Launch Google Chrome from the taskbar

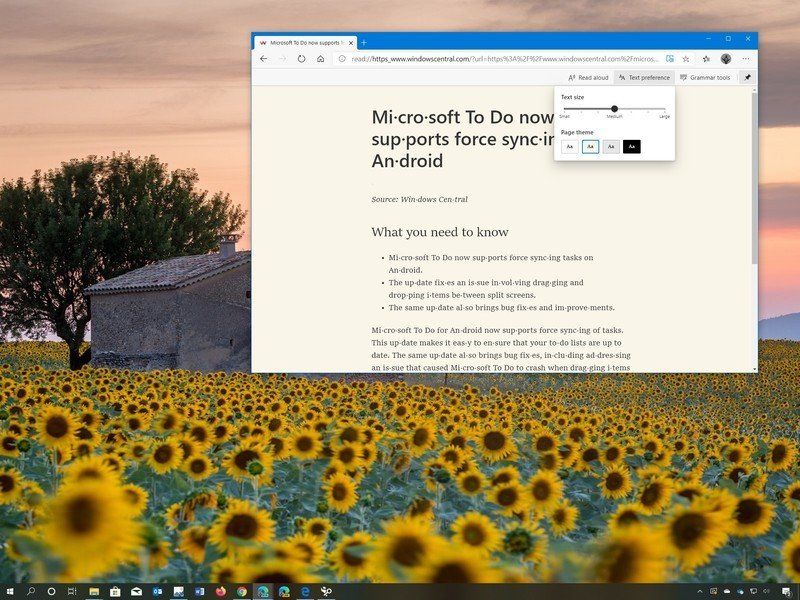tap(242, 592)
